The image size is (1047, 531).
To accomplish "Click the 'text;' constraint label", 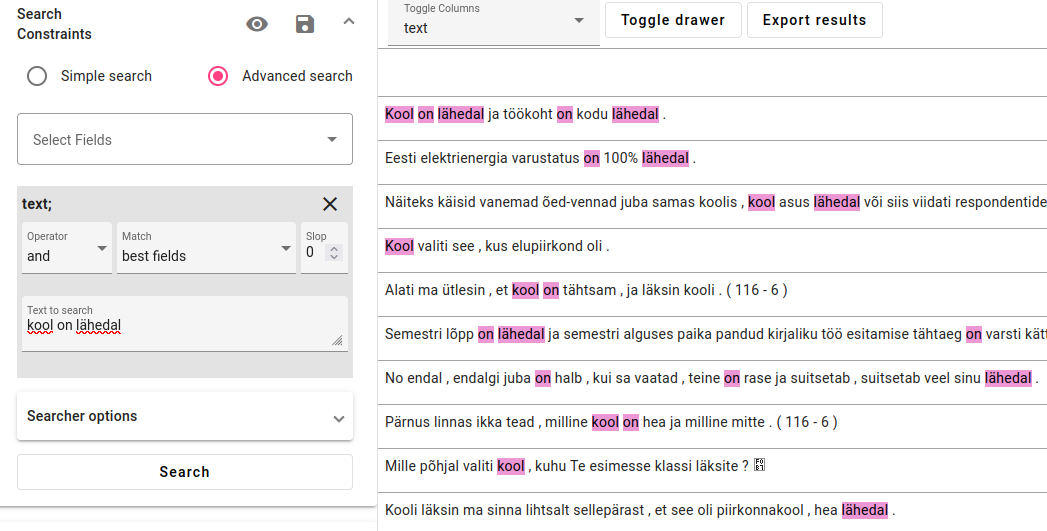I will (x=37, y=204).
